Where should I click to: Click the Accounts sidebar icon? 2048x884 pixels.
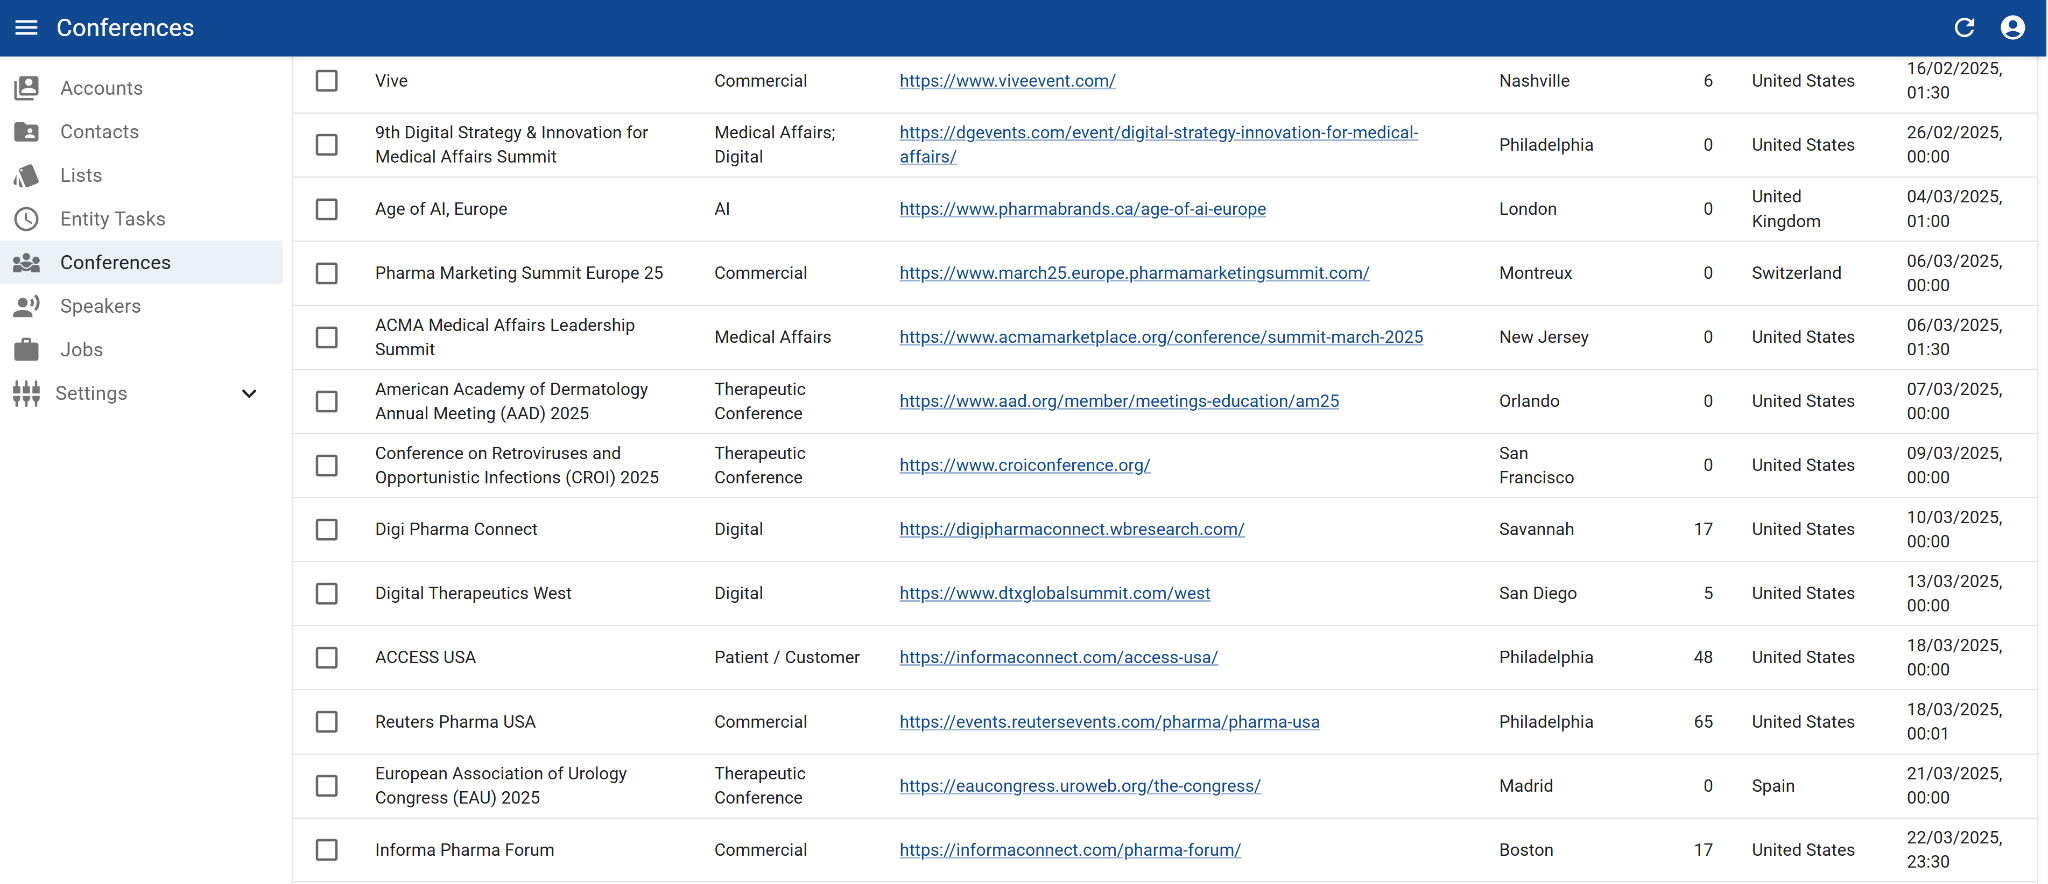27,88
